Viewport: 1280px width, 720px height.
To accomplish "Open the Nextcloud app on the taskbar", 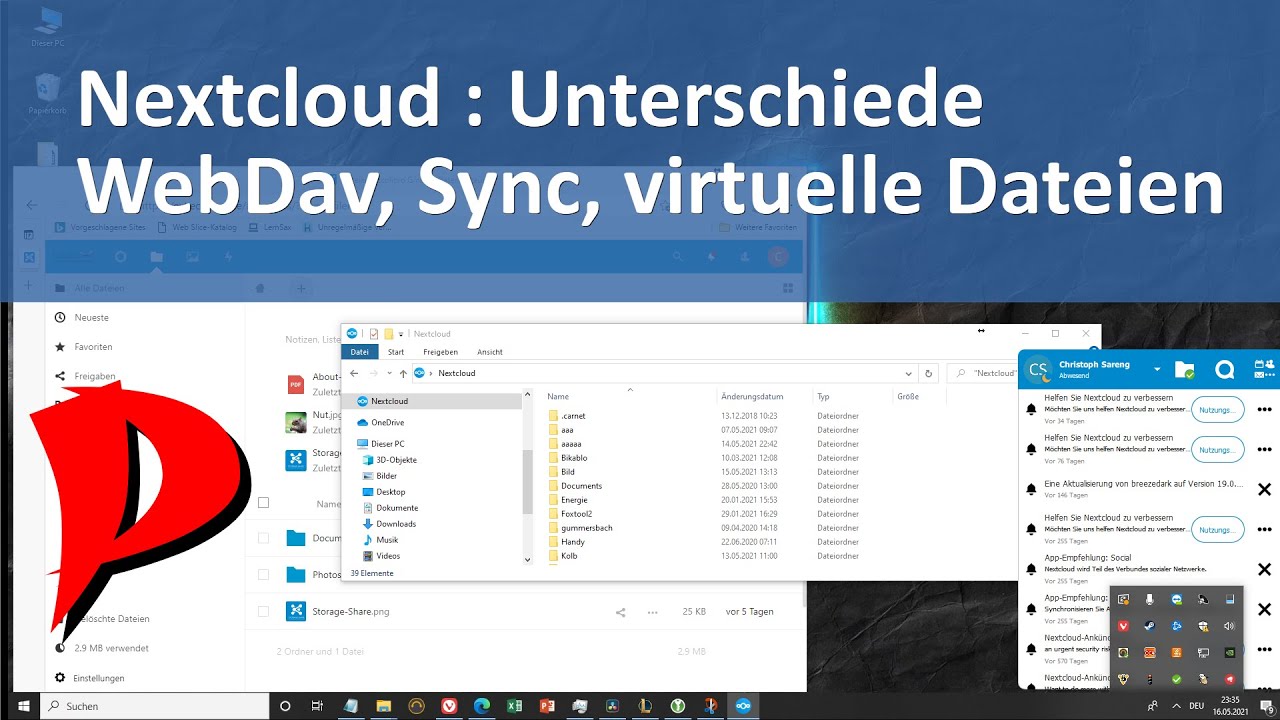I will [742, 706].
